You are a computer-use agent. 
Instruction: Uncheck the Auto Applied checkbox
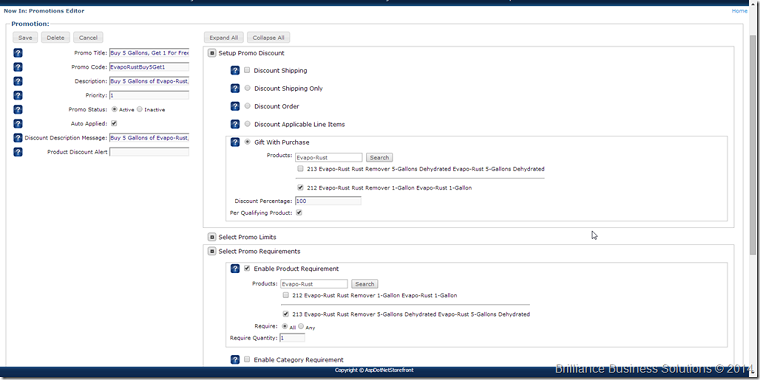coord(114,124)
